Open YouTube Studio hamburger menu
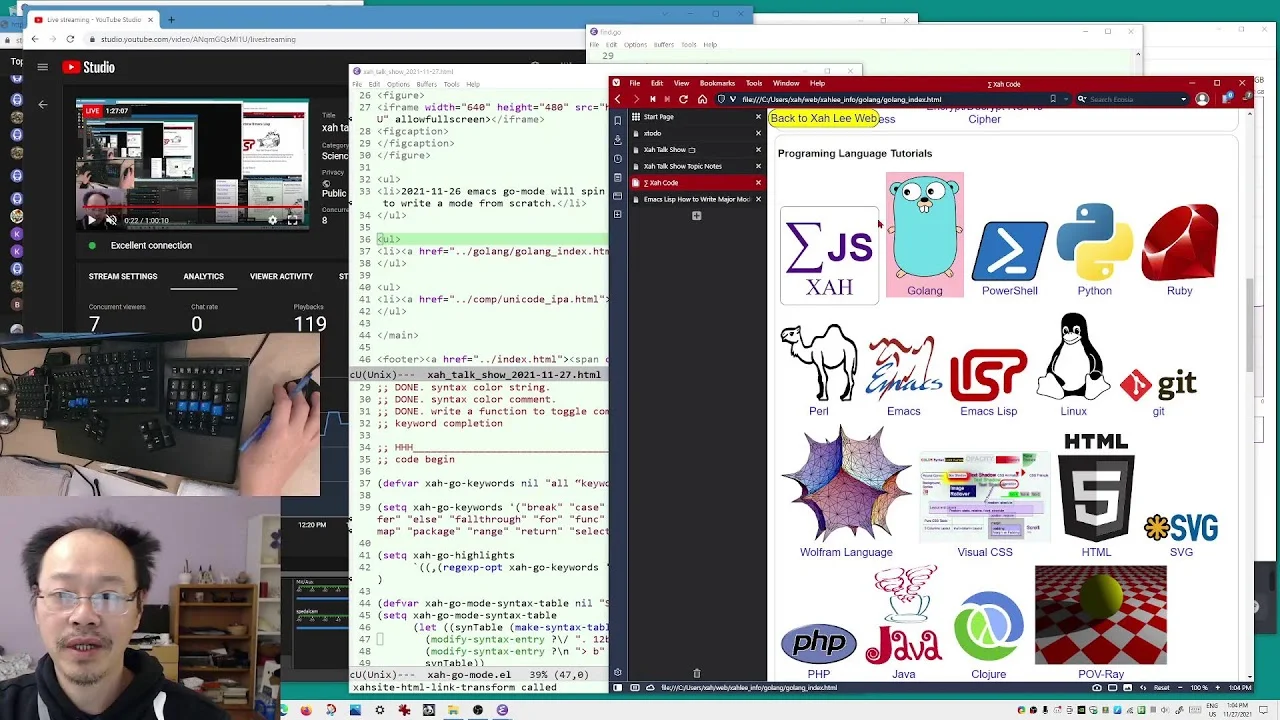Screen dimensions: 1280x720 (x=42, y=67)
